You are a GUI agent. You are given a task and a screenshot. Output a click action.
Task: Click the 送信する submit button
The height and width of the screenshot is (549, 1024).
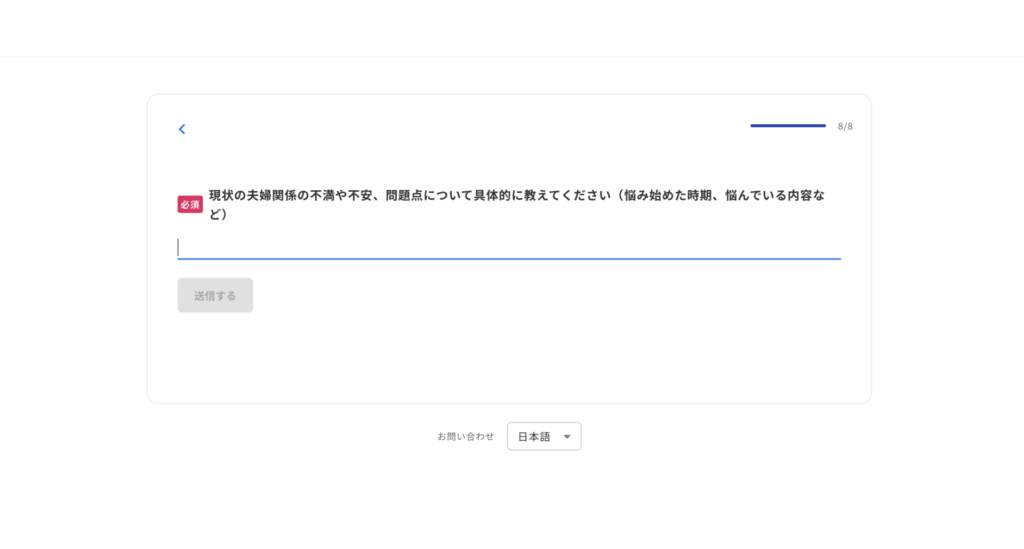[x=216, y=296]
